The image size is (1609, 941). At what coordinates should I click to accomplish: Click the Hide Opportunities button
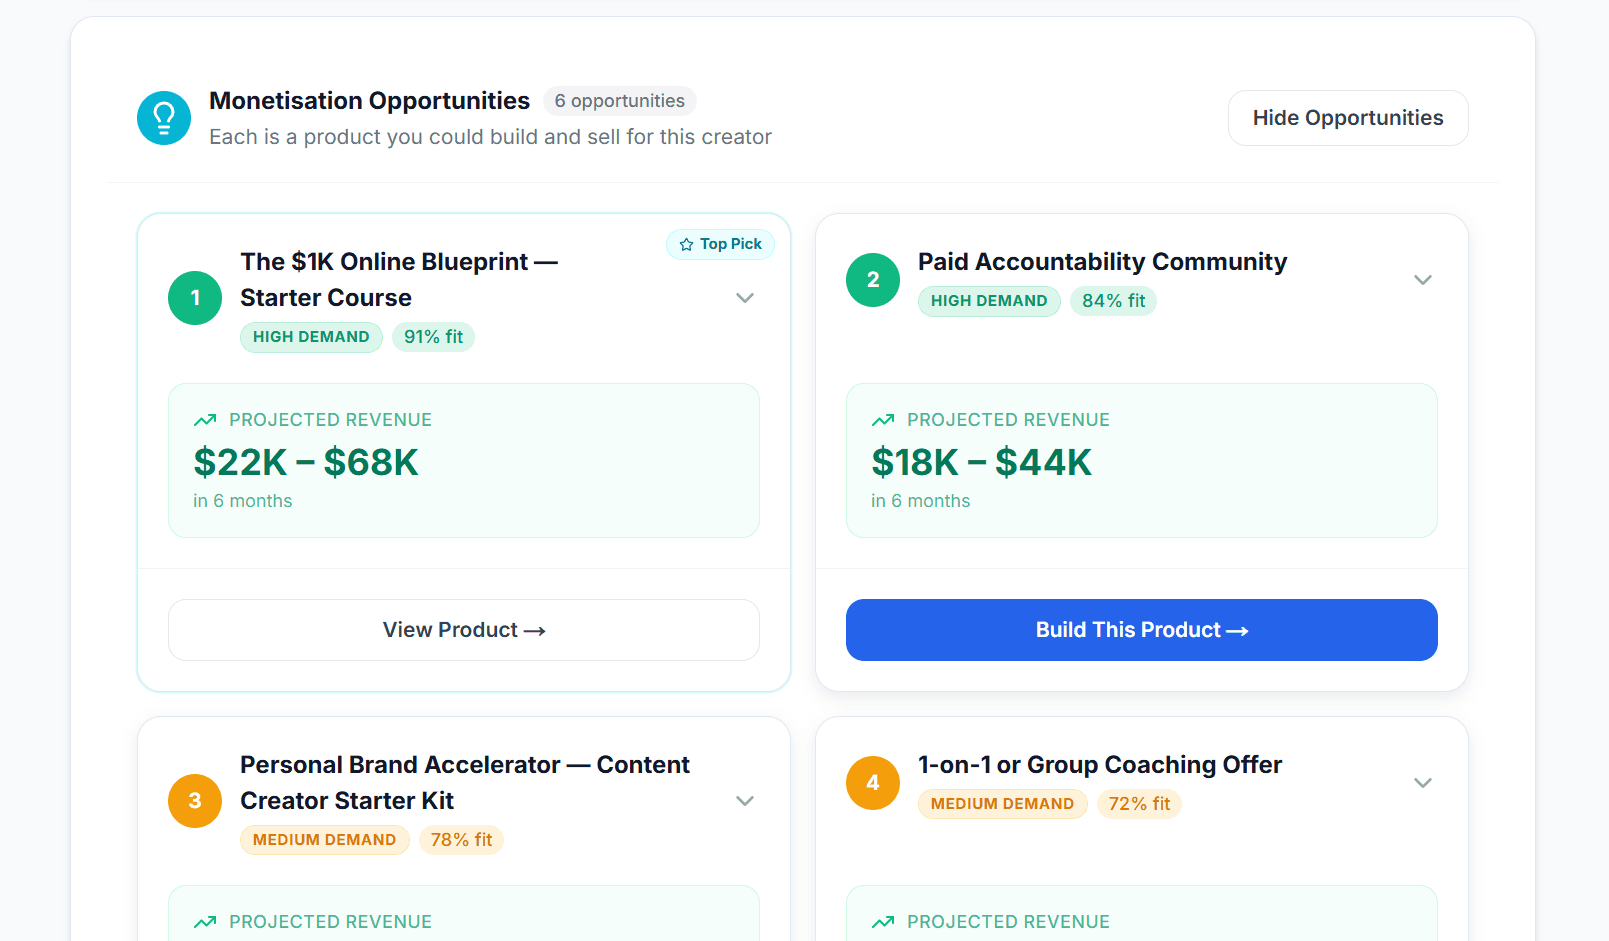[x=1348, y=118]
